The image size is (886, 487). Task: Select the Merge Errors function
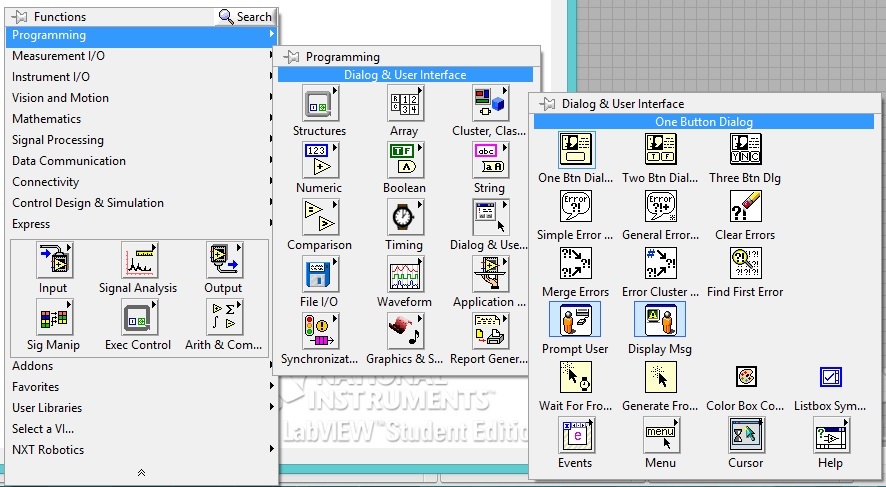(x=575, y=263)
